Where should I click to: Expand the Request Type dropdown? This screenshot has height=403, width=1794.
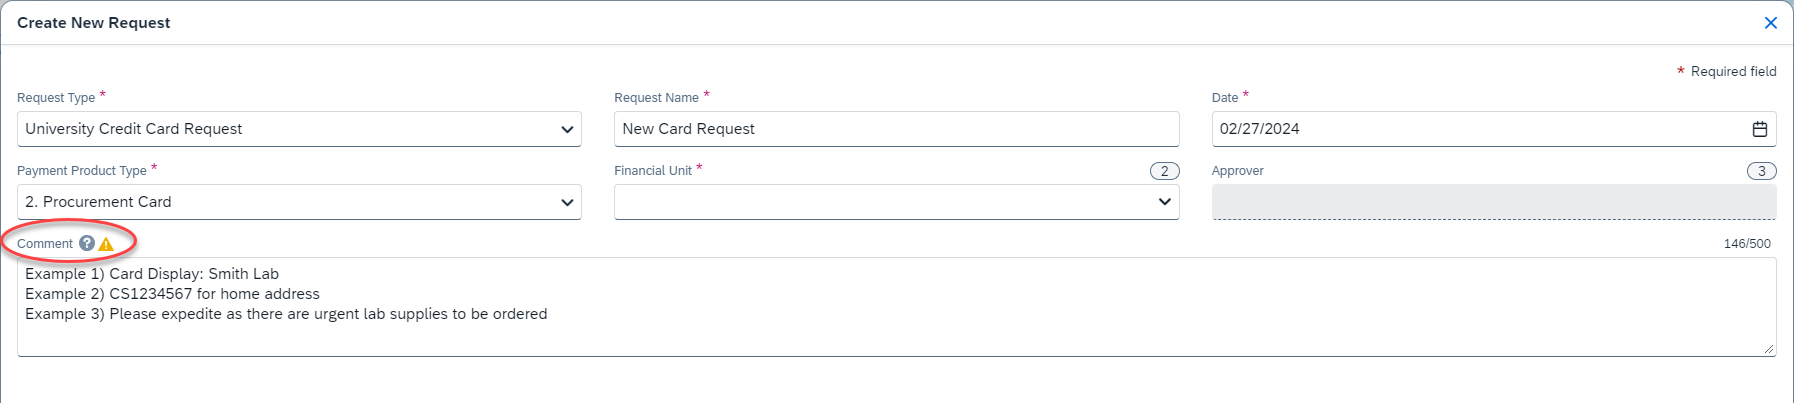tap(567, 129)
